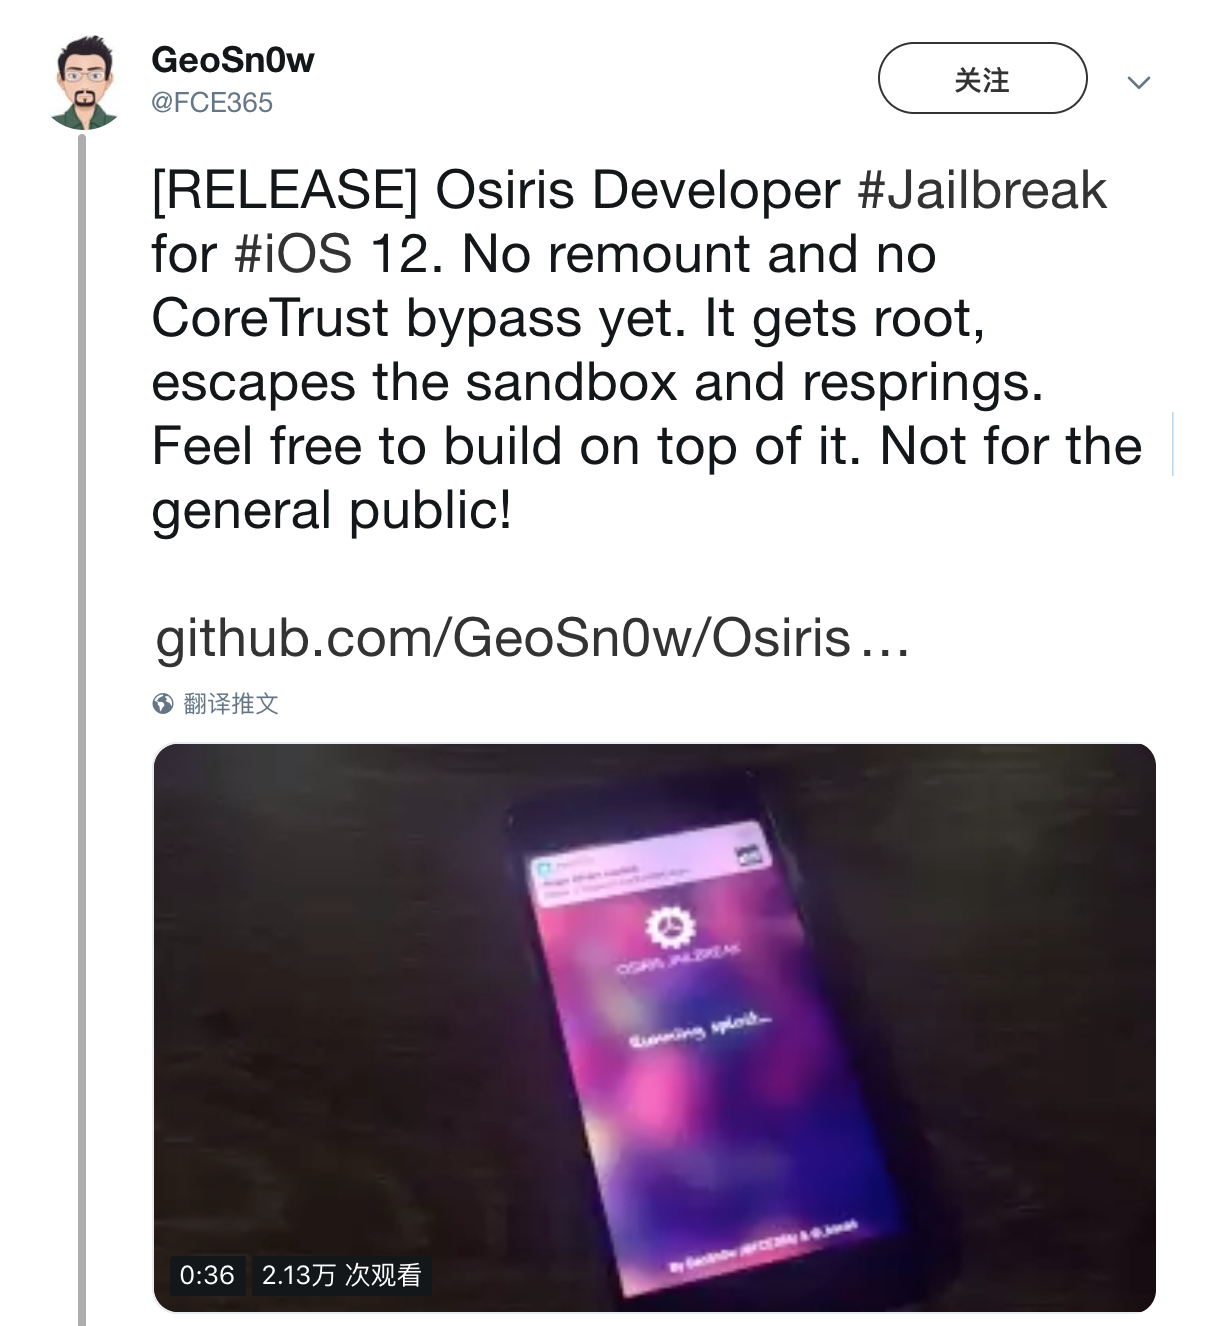
Task: Play the Osiris jailbreak video
Action: 654,1027
